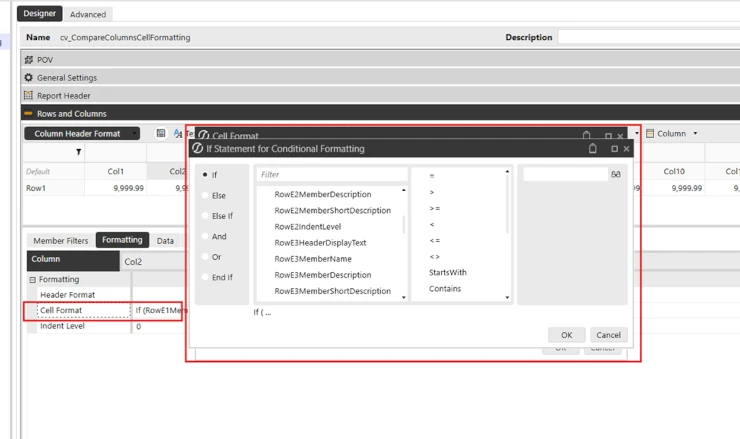The width and height of the screenshot is (740, 439).
Task: Collapse the Formatting property group
Action: pos(33,280)
